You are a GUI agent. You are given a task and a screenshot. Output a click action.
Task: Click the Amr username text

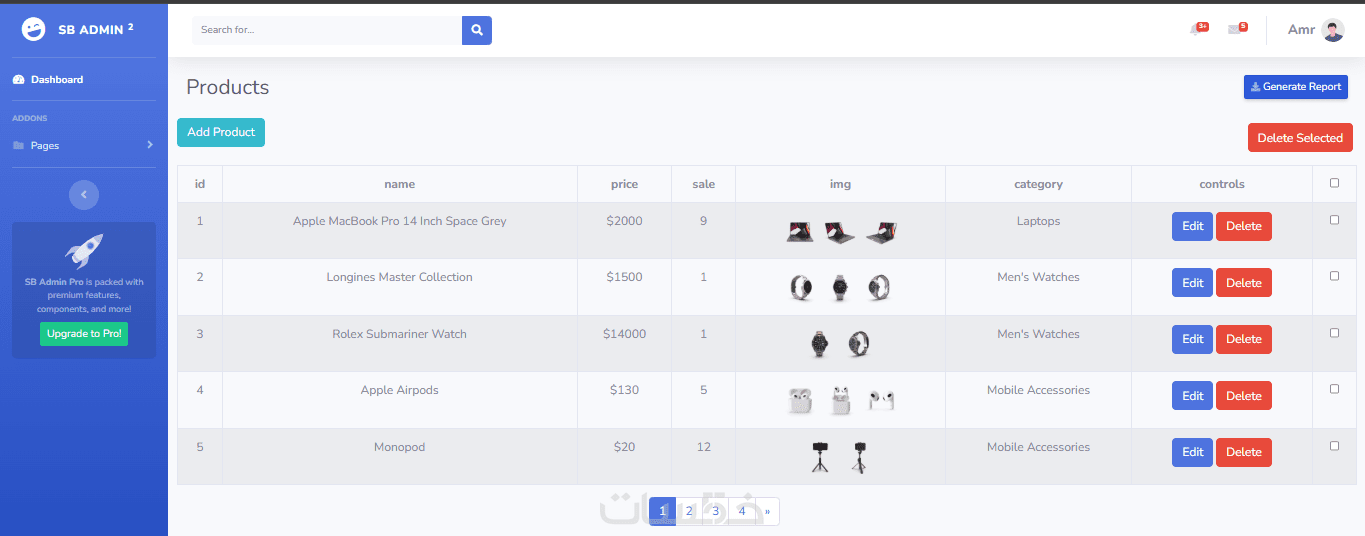click(x=1301, y=30)
